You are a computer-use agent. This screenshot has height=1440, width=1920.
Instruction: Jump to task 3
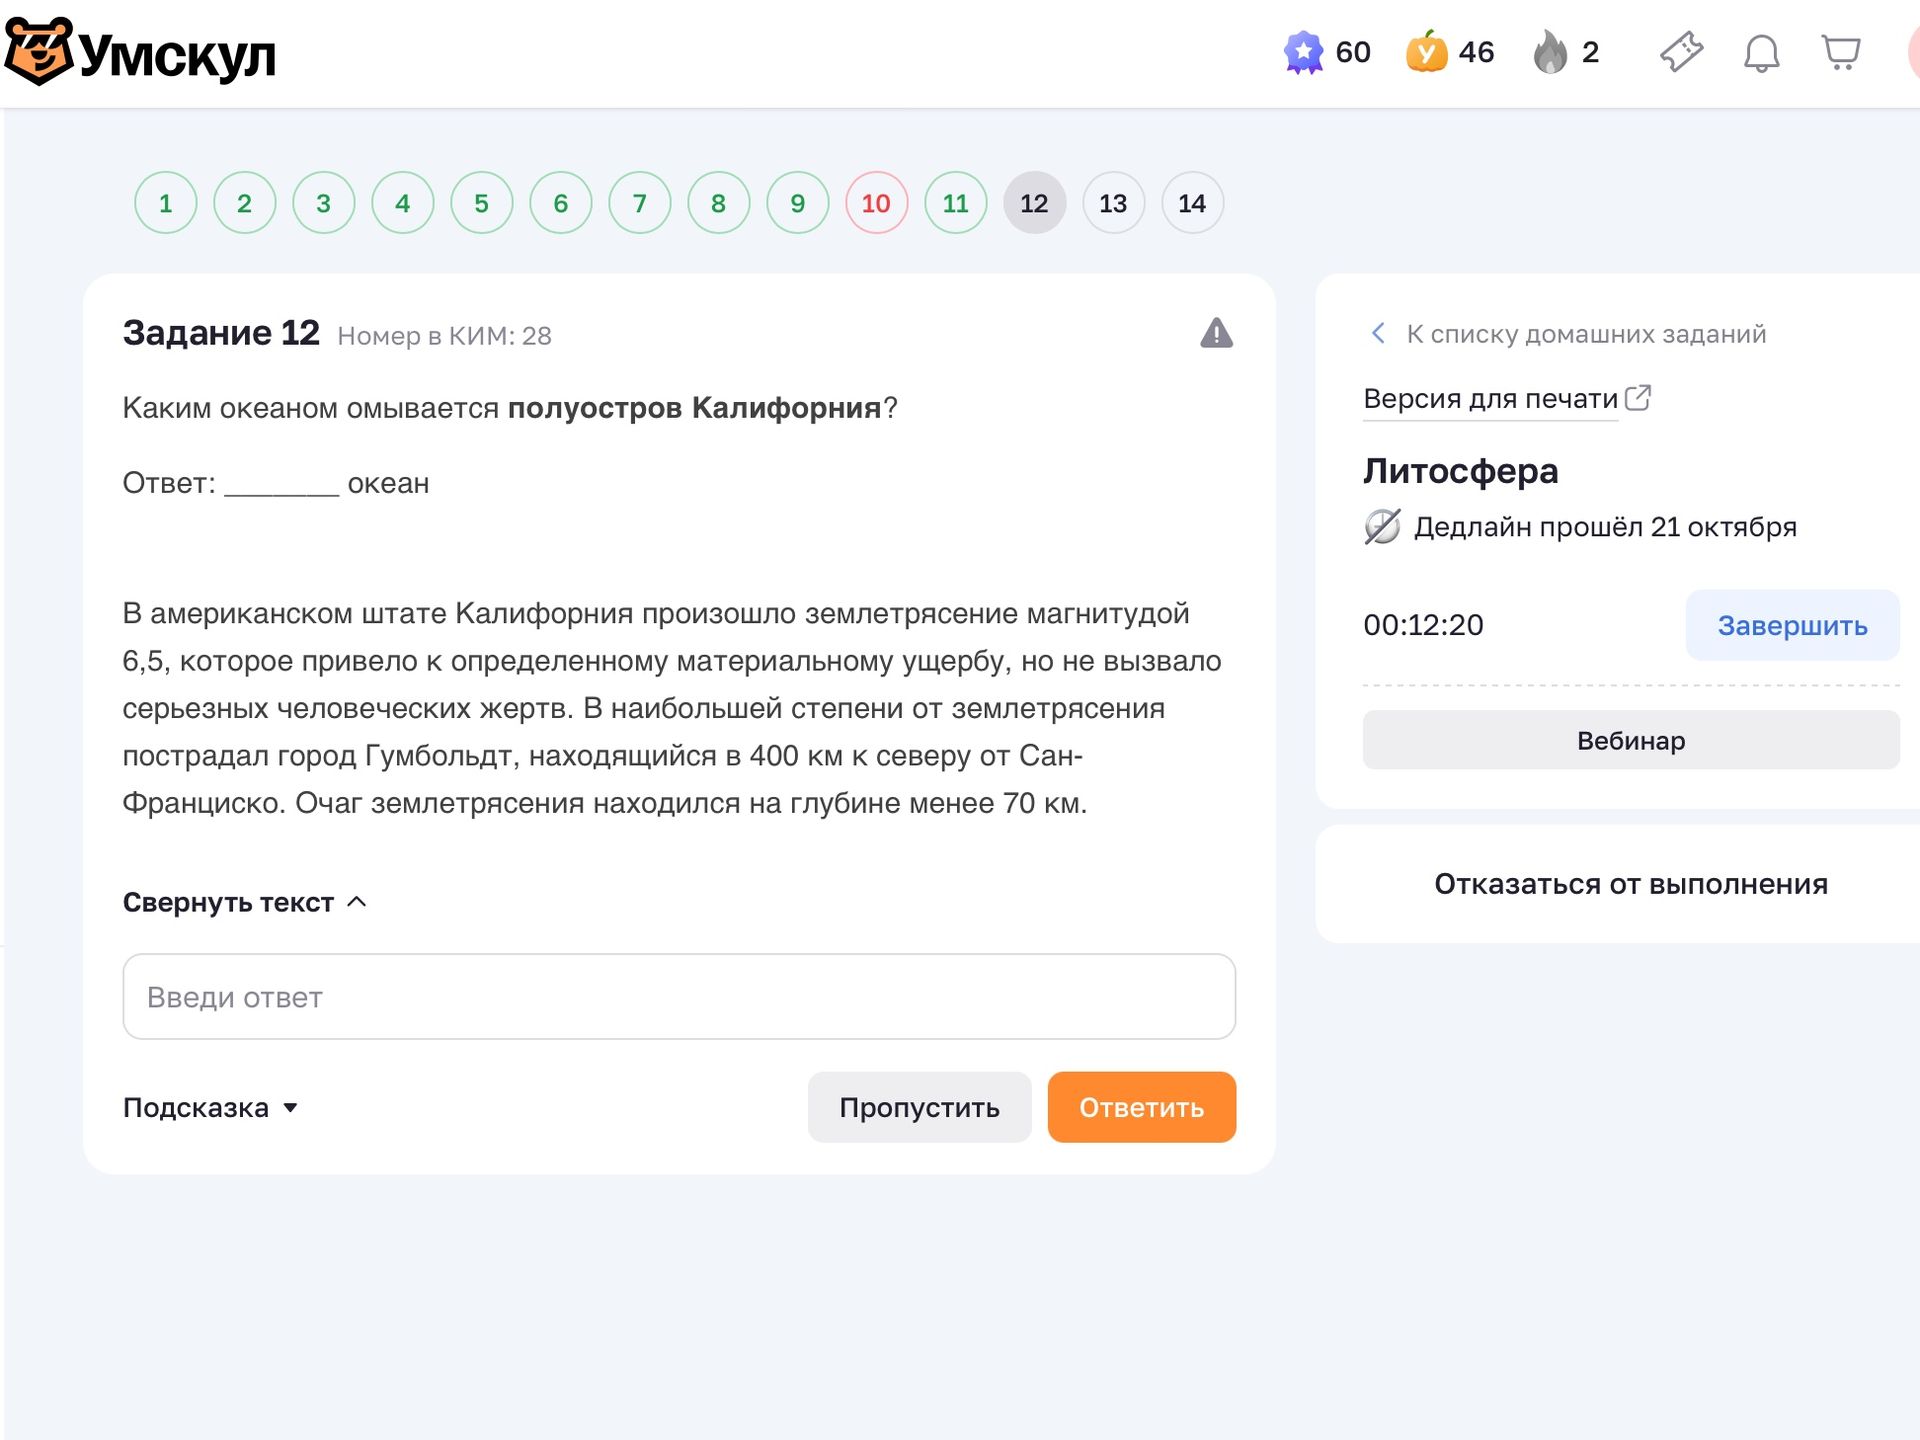(x=324, y=203)
